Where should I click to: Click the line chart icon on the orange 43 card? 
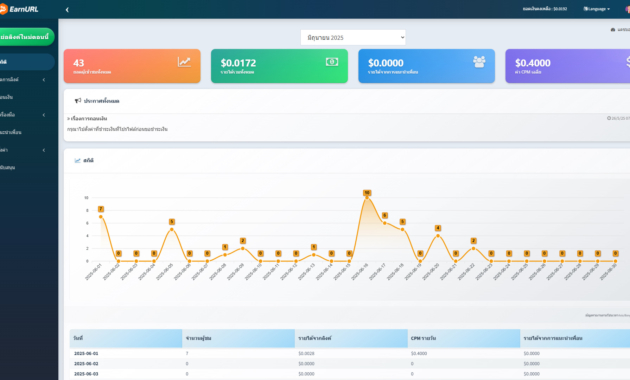tap(184, 62)
